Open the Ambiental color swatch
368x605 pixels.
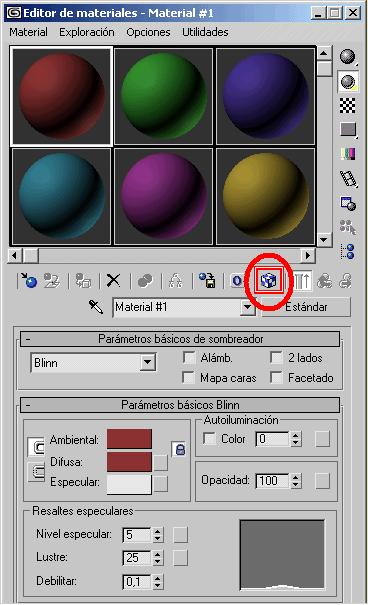[x=129, y=439]
